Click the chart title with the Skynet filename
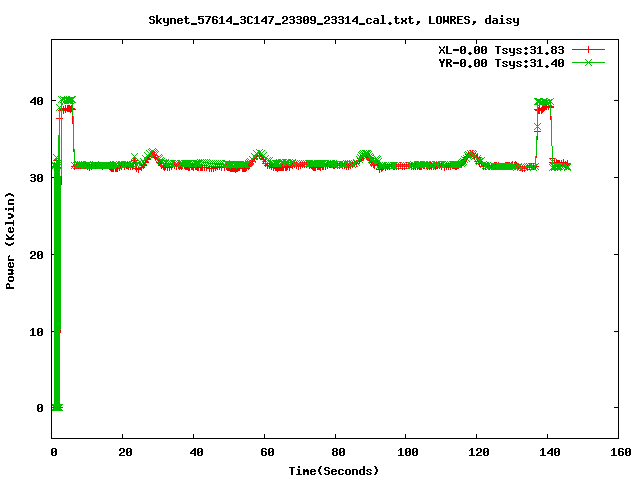 [333, 20]
